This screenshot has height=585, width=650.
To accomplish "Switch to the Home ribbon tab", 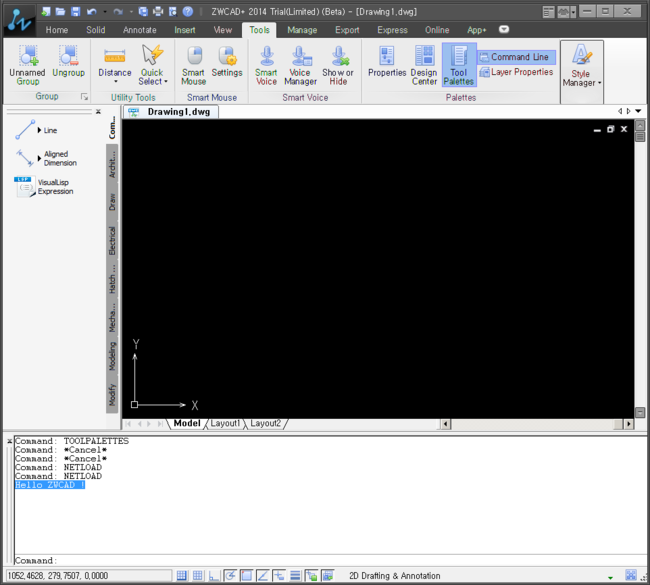I will [57, 30].
